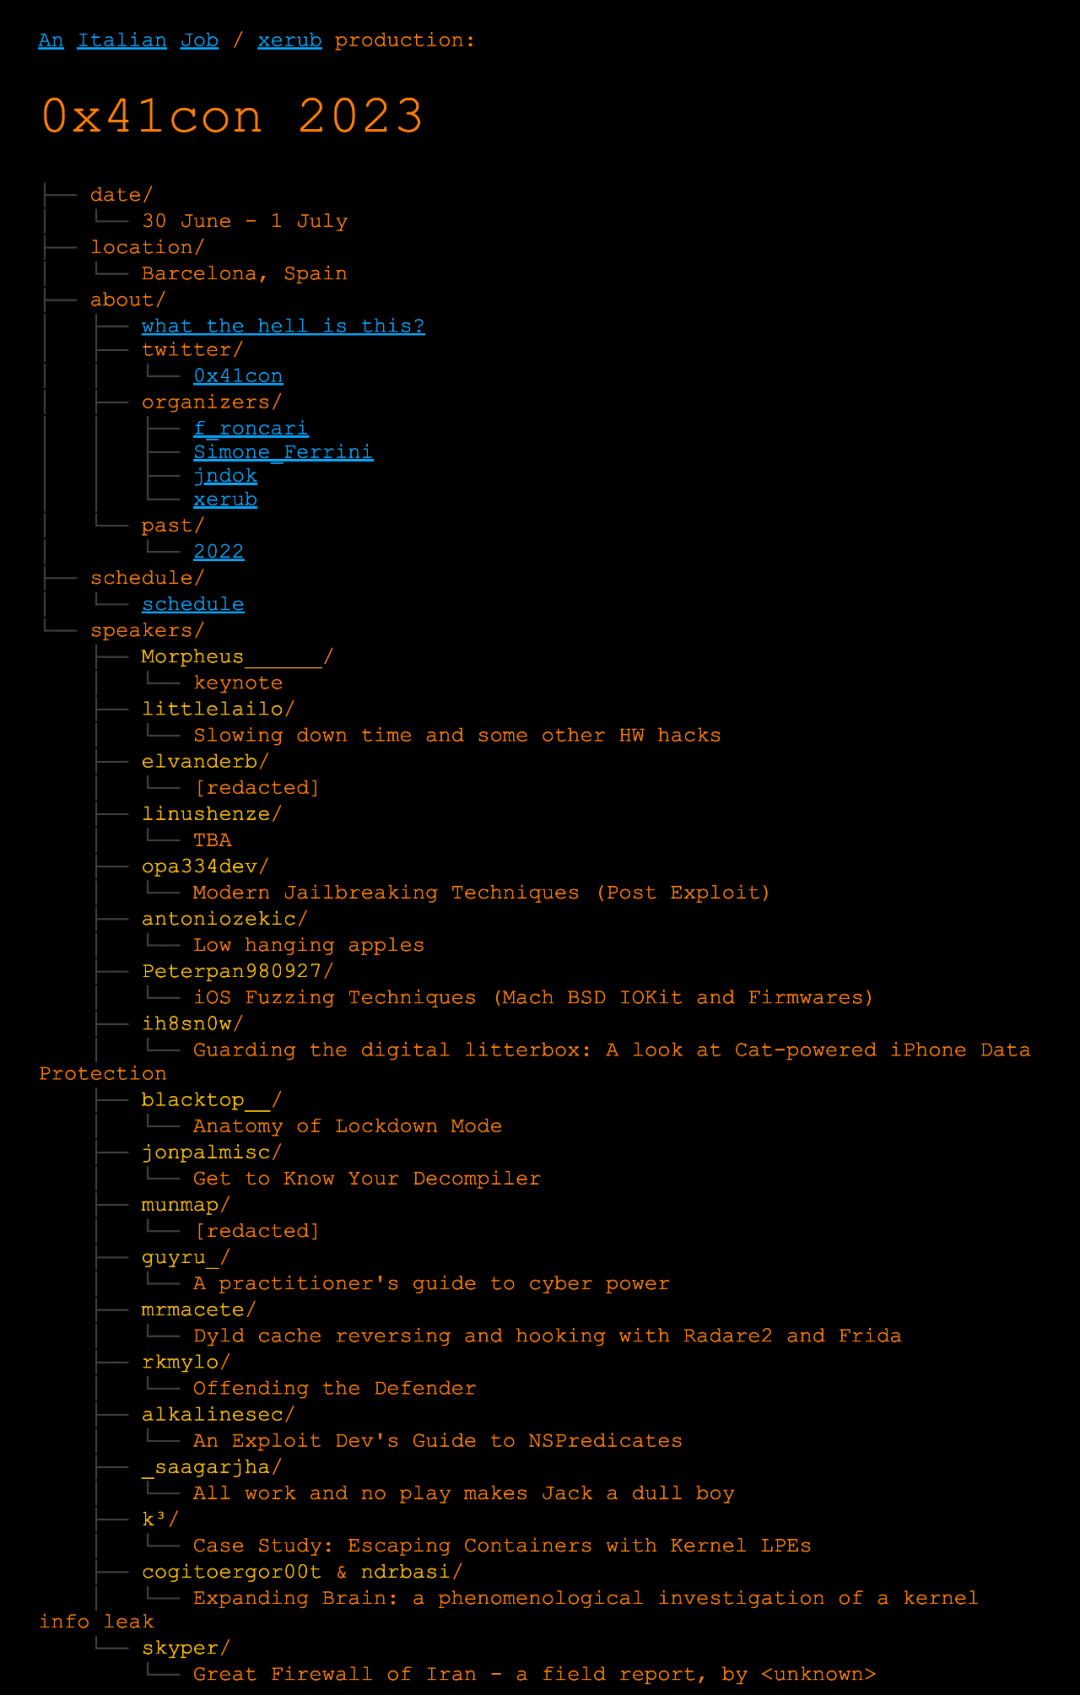1080x1695 pixels.
Task: Click '30 June - 1 July' text
Action: pyautogui.click(x=245, y=221)
